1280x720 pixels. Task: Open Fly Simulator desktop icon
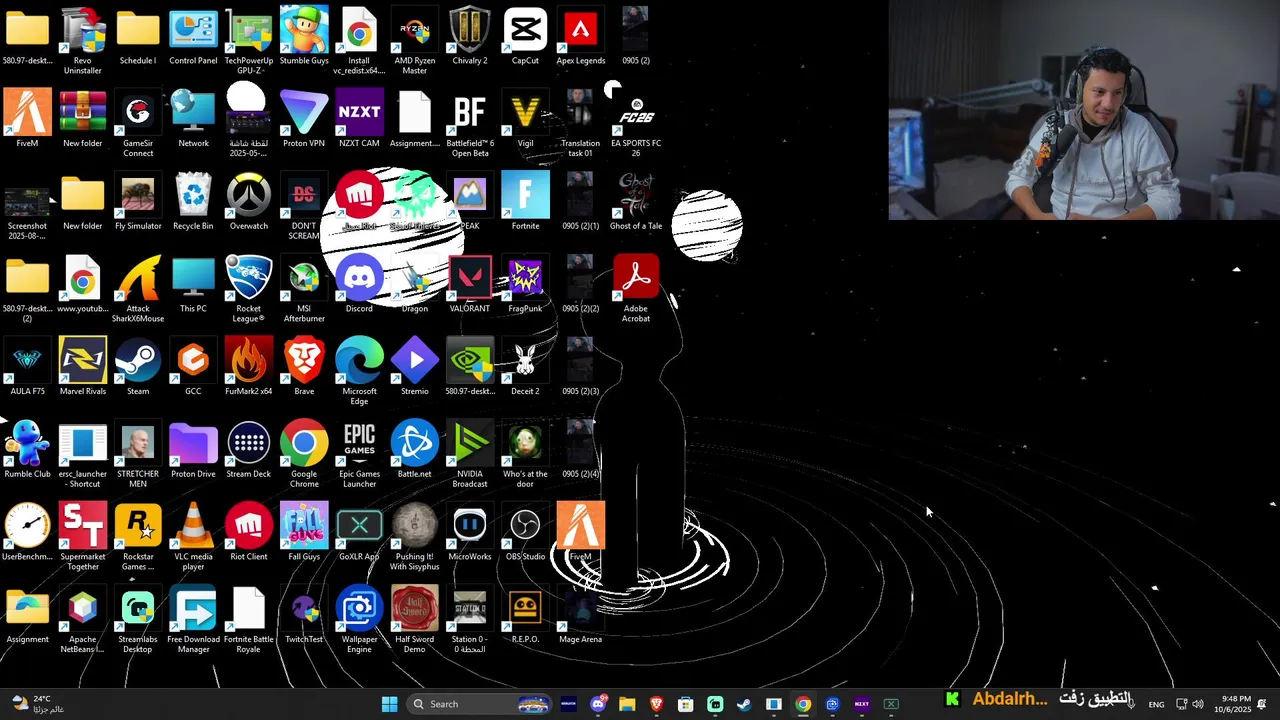[x=138, y=201]
